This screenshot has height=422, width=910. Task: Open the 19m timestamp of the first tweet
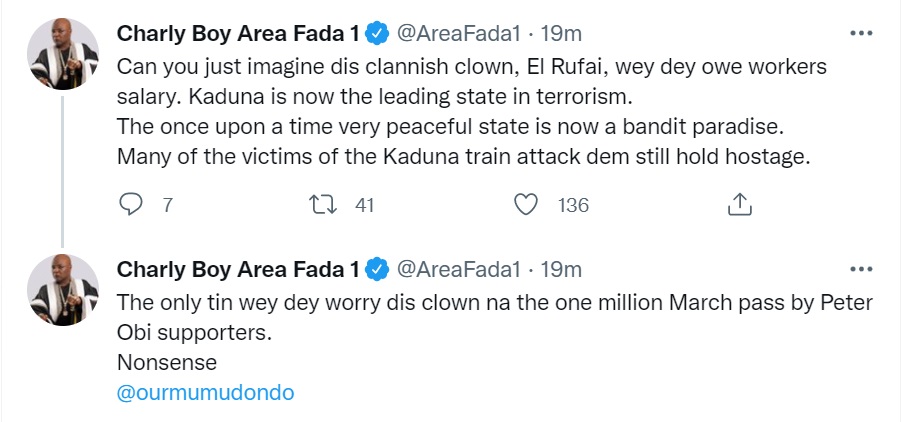560,34
